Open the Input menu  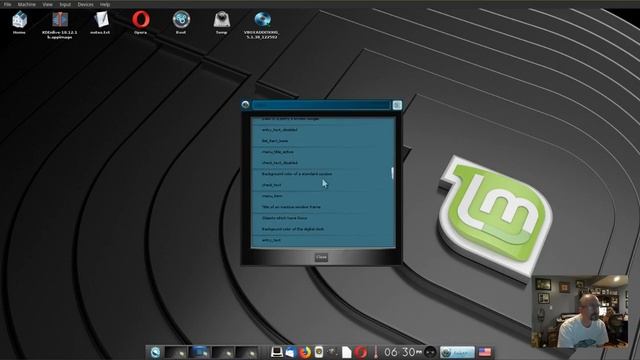[65, 4]
